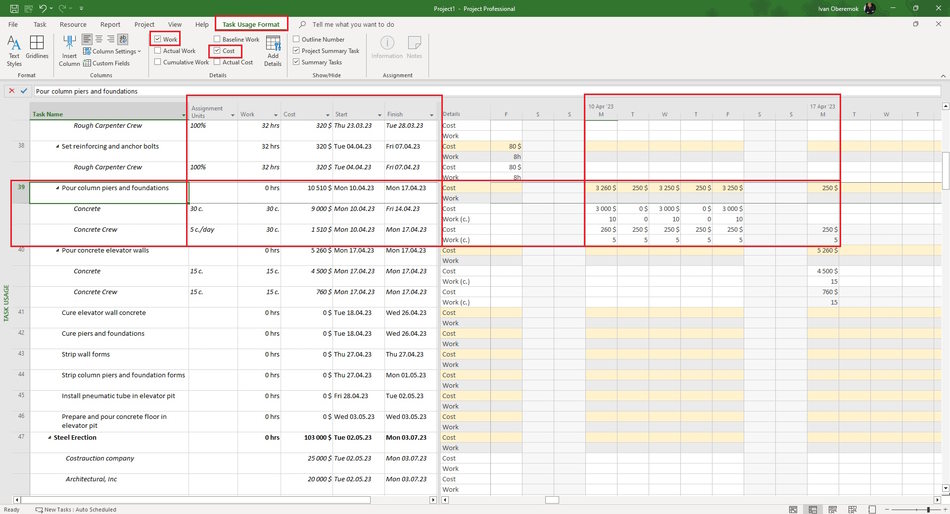Open the Help ribbon tab
This screenshot has width=950, height=514.
click(202, 24)
